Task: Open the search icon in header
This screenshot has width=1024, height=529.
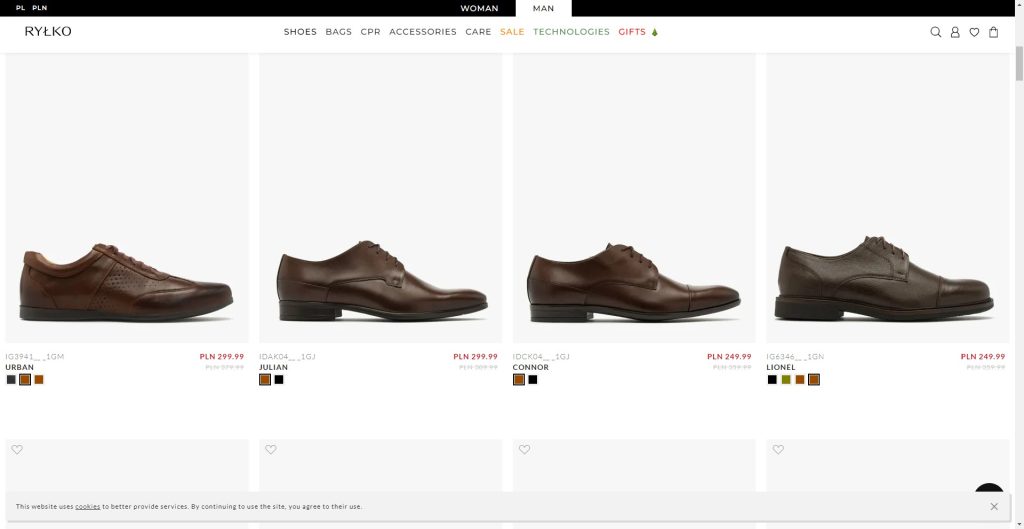Action: tap(935, 32)
